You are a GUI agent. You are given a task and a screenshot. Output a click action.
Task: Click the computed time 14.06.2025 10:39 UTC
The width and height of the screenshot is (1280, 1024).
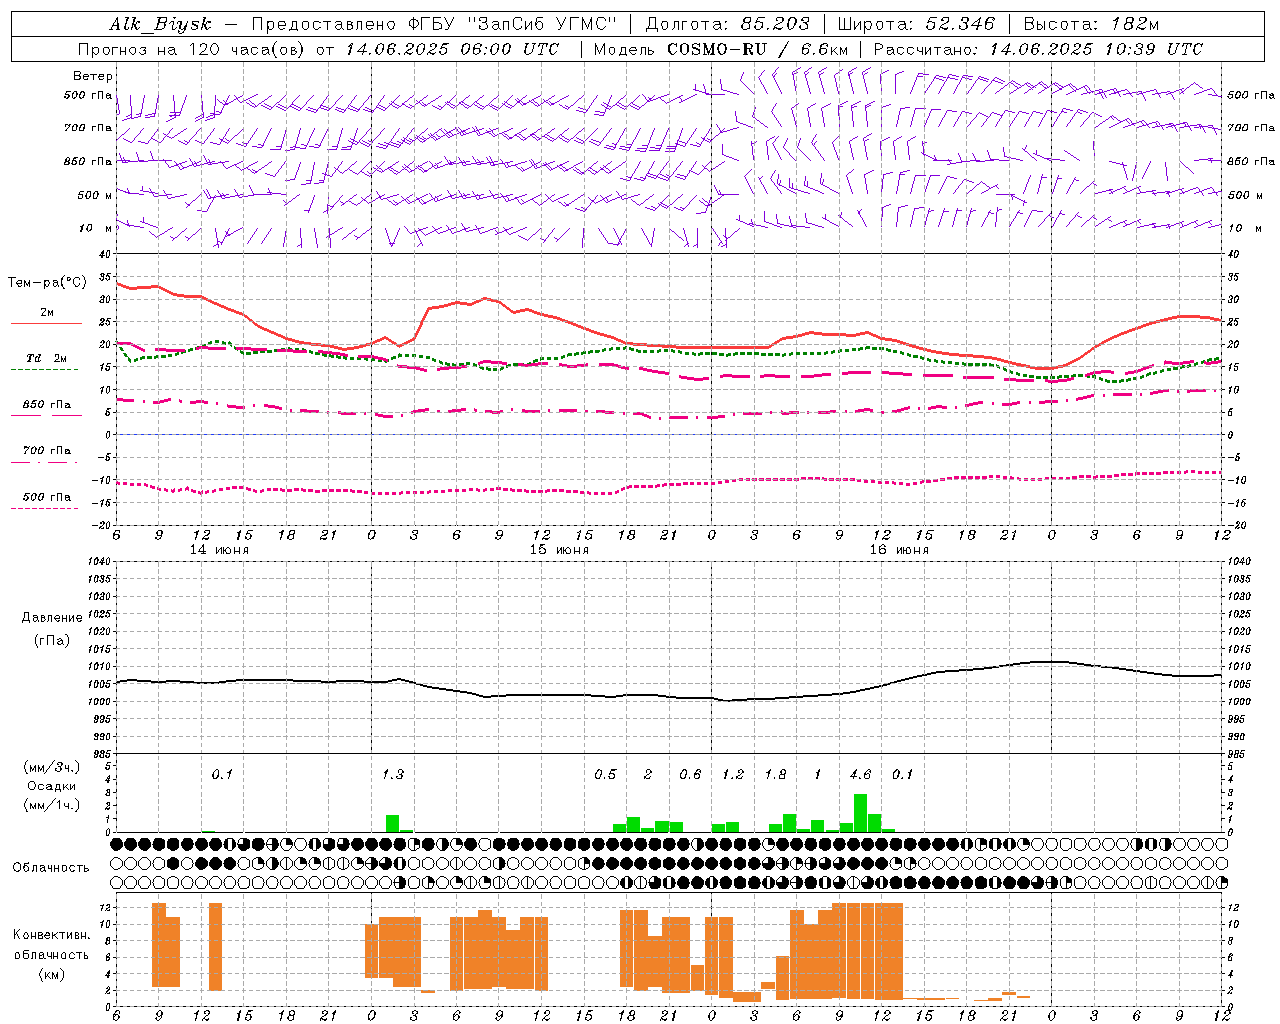[x=1095, y=49]
